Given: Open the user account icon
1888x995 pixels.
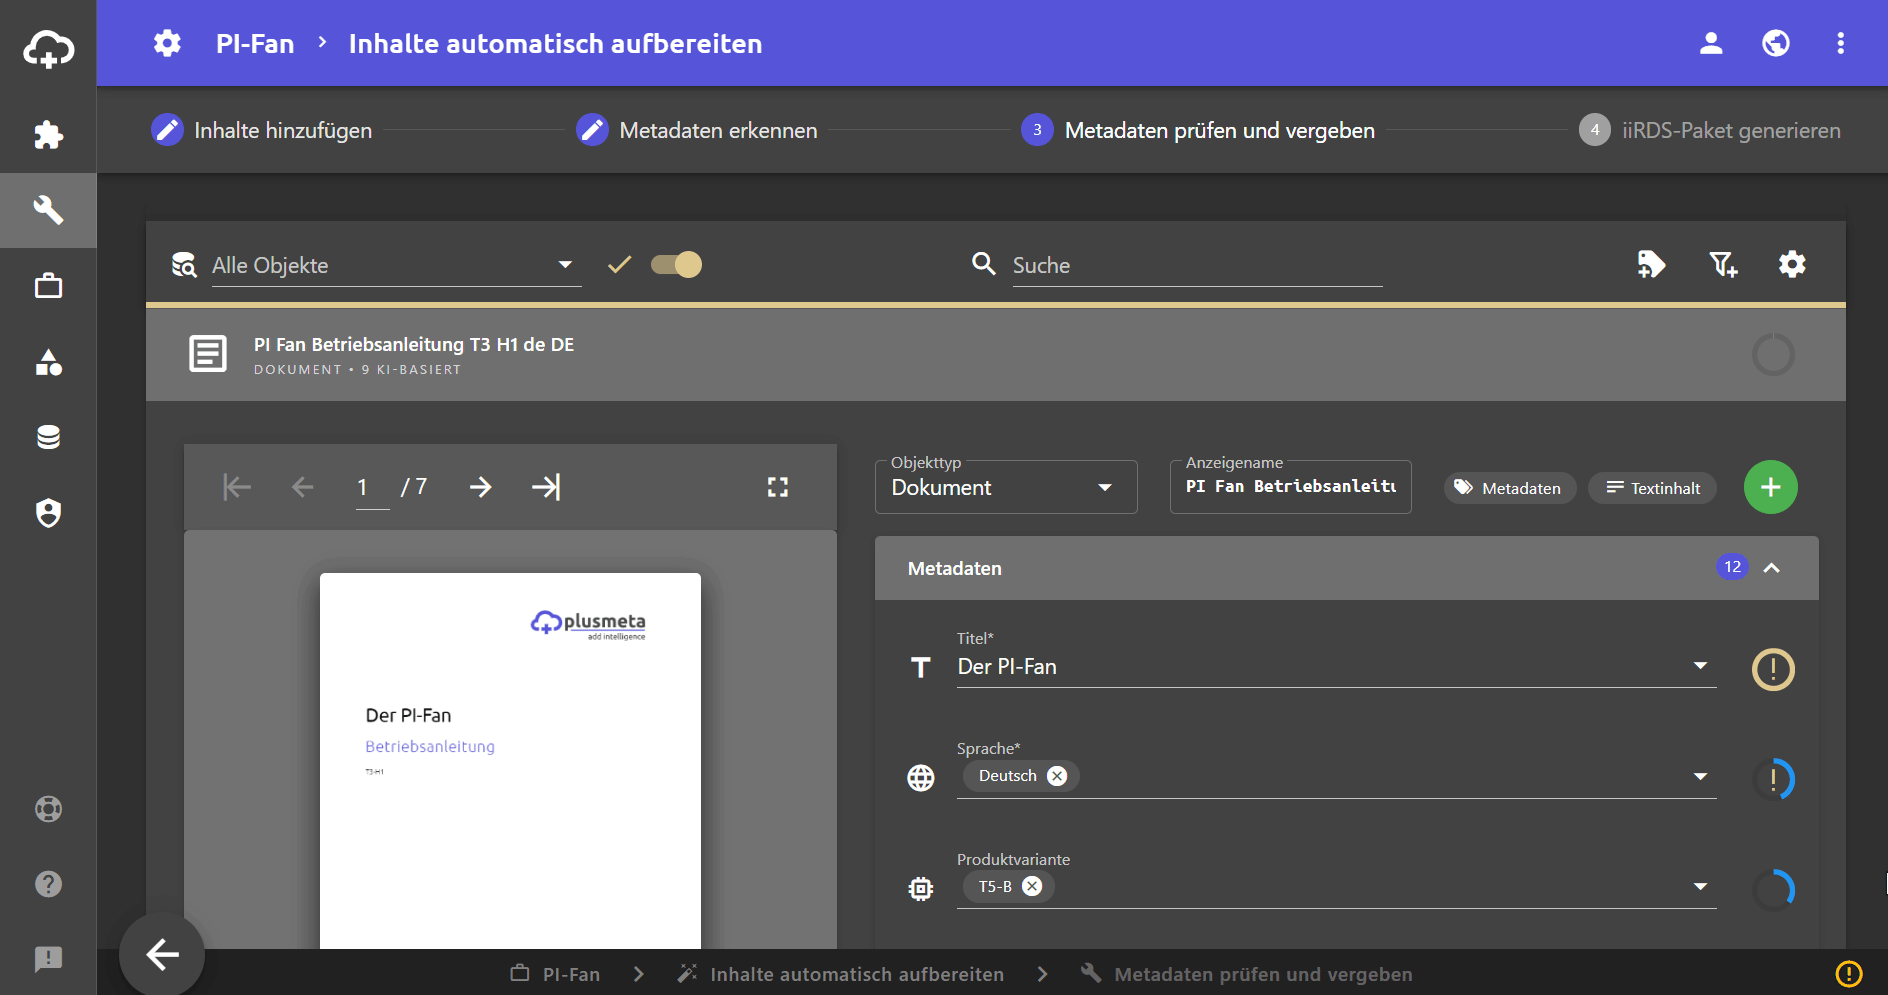Looking at the screenshot, I should [1711, 43].
